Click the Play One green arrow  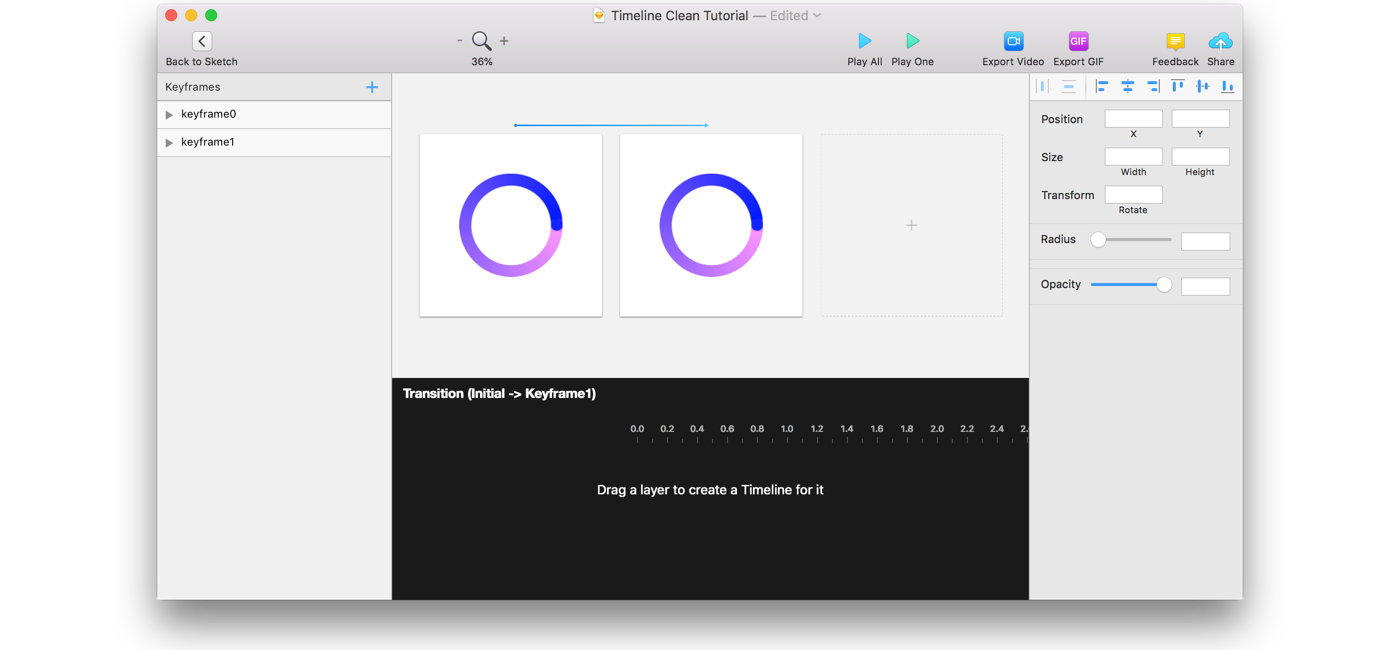click(912, 41)
